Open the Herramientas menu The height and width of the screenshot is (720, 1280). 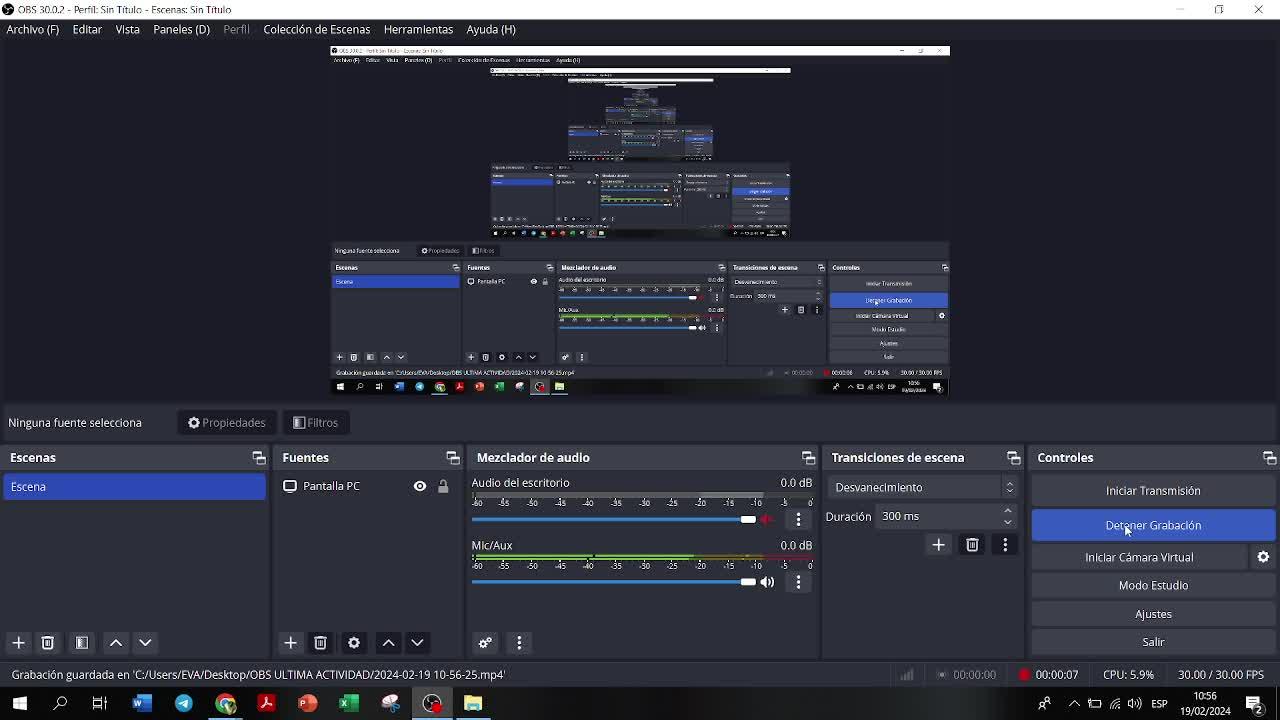[x=418, y=29]
